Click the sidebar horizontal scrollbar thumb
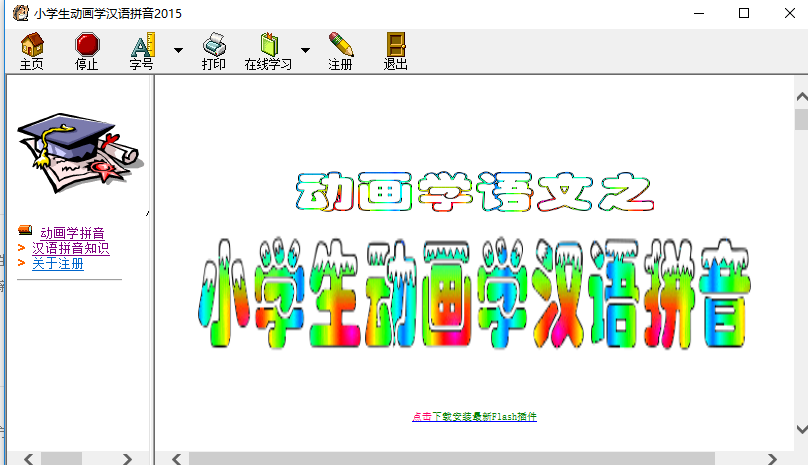 coord(61,458)
